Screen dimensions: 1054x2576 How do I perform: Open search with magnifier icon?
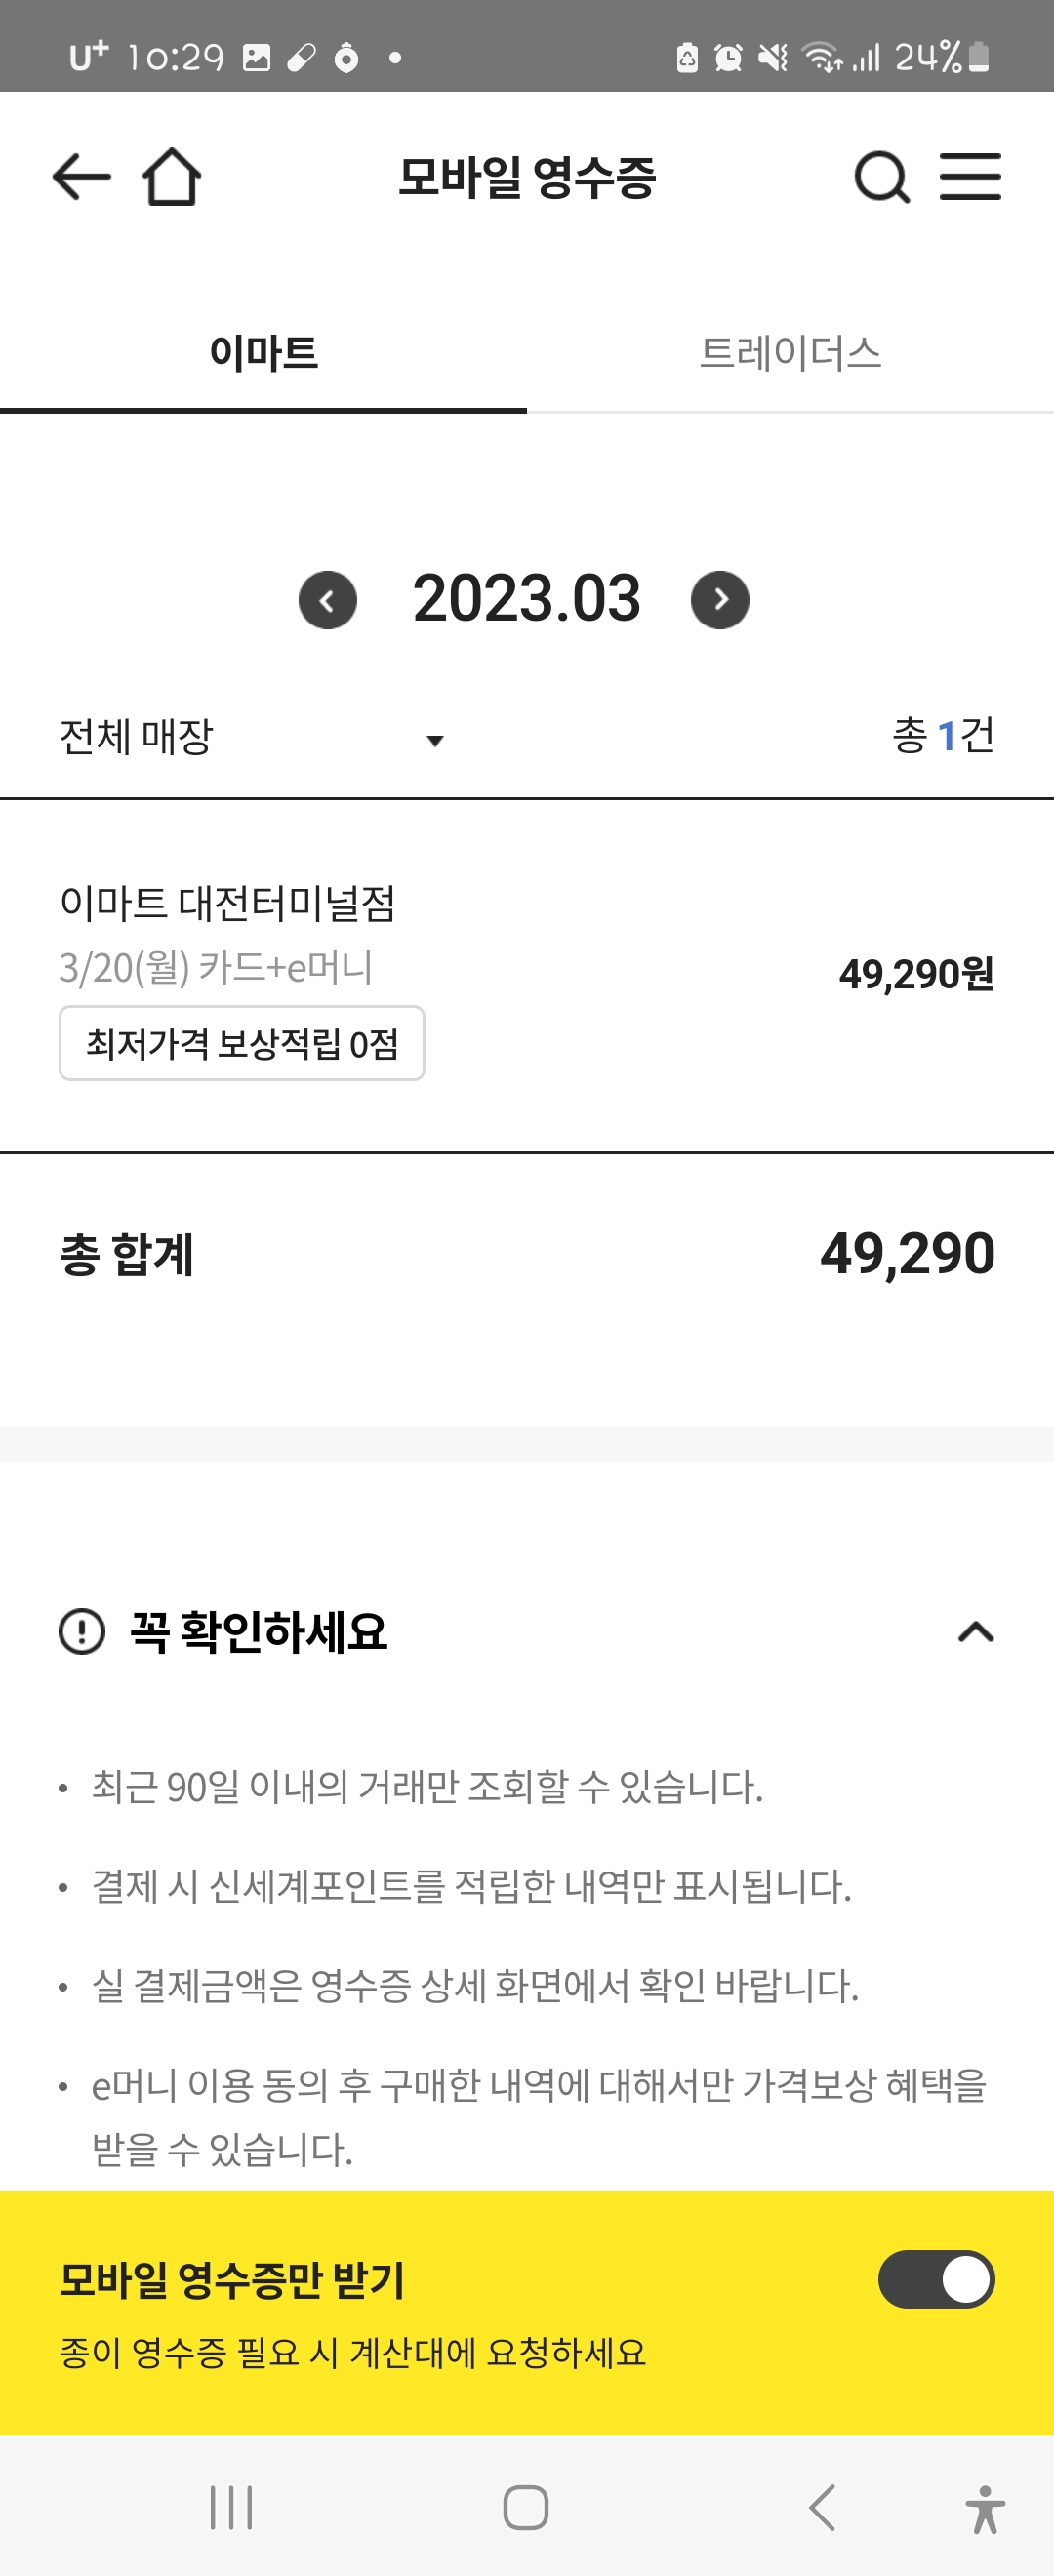pos(881,177)
